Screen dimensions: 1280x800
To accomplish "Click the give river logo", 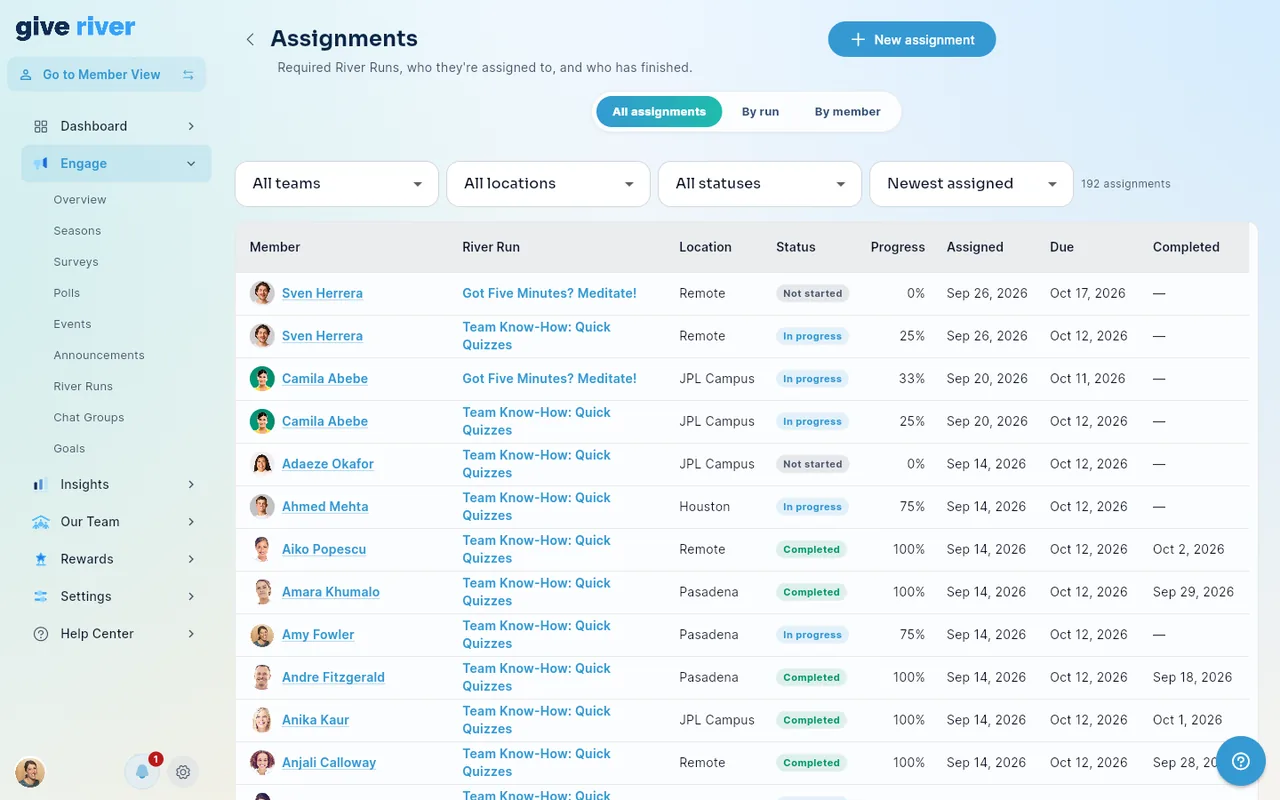I will pos(76,28).
